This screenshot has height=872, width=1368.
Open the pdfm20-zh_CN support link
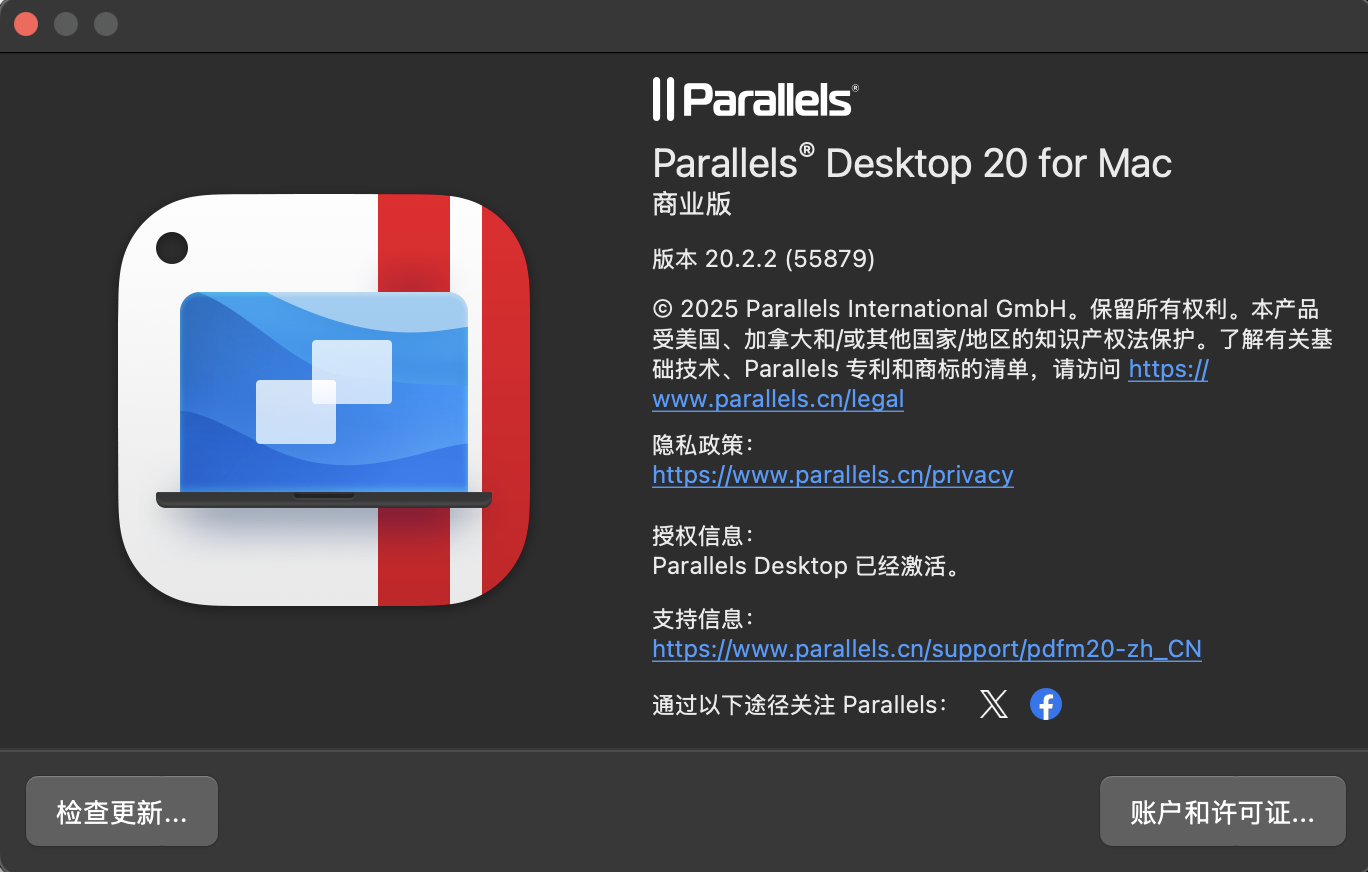coord(927,649)
